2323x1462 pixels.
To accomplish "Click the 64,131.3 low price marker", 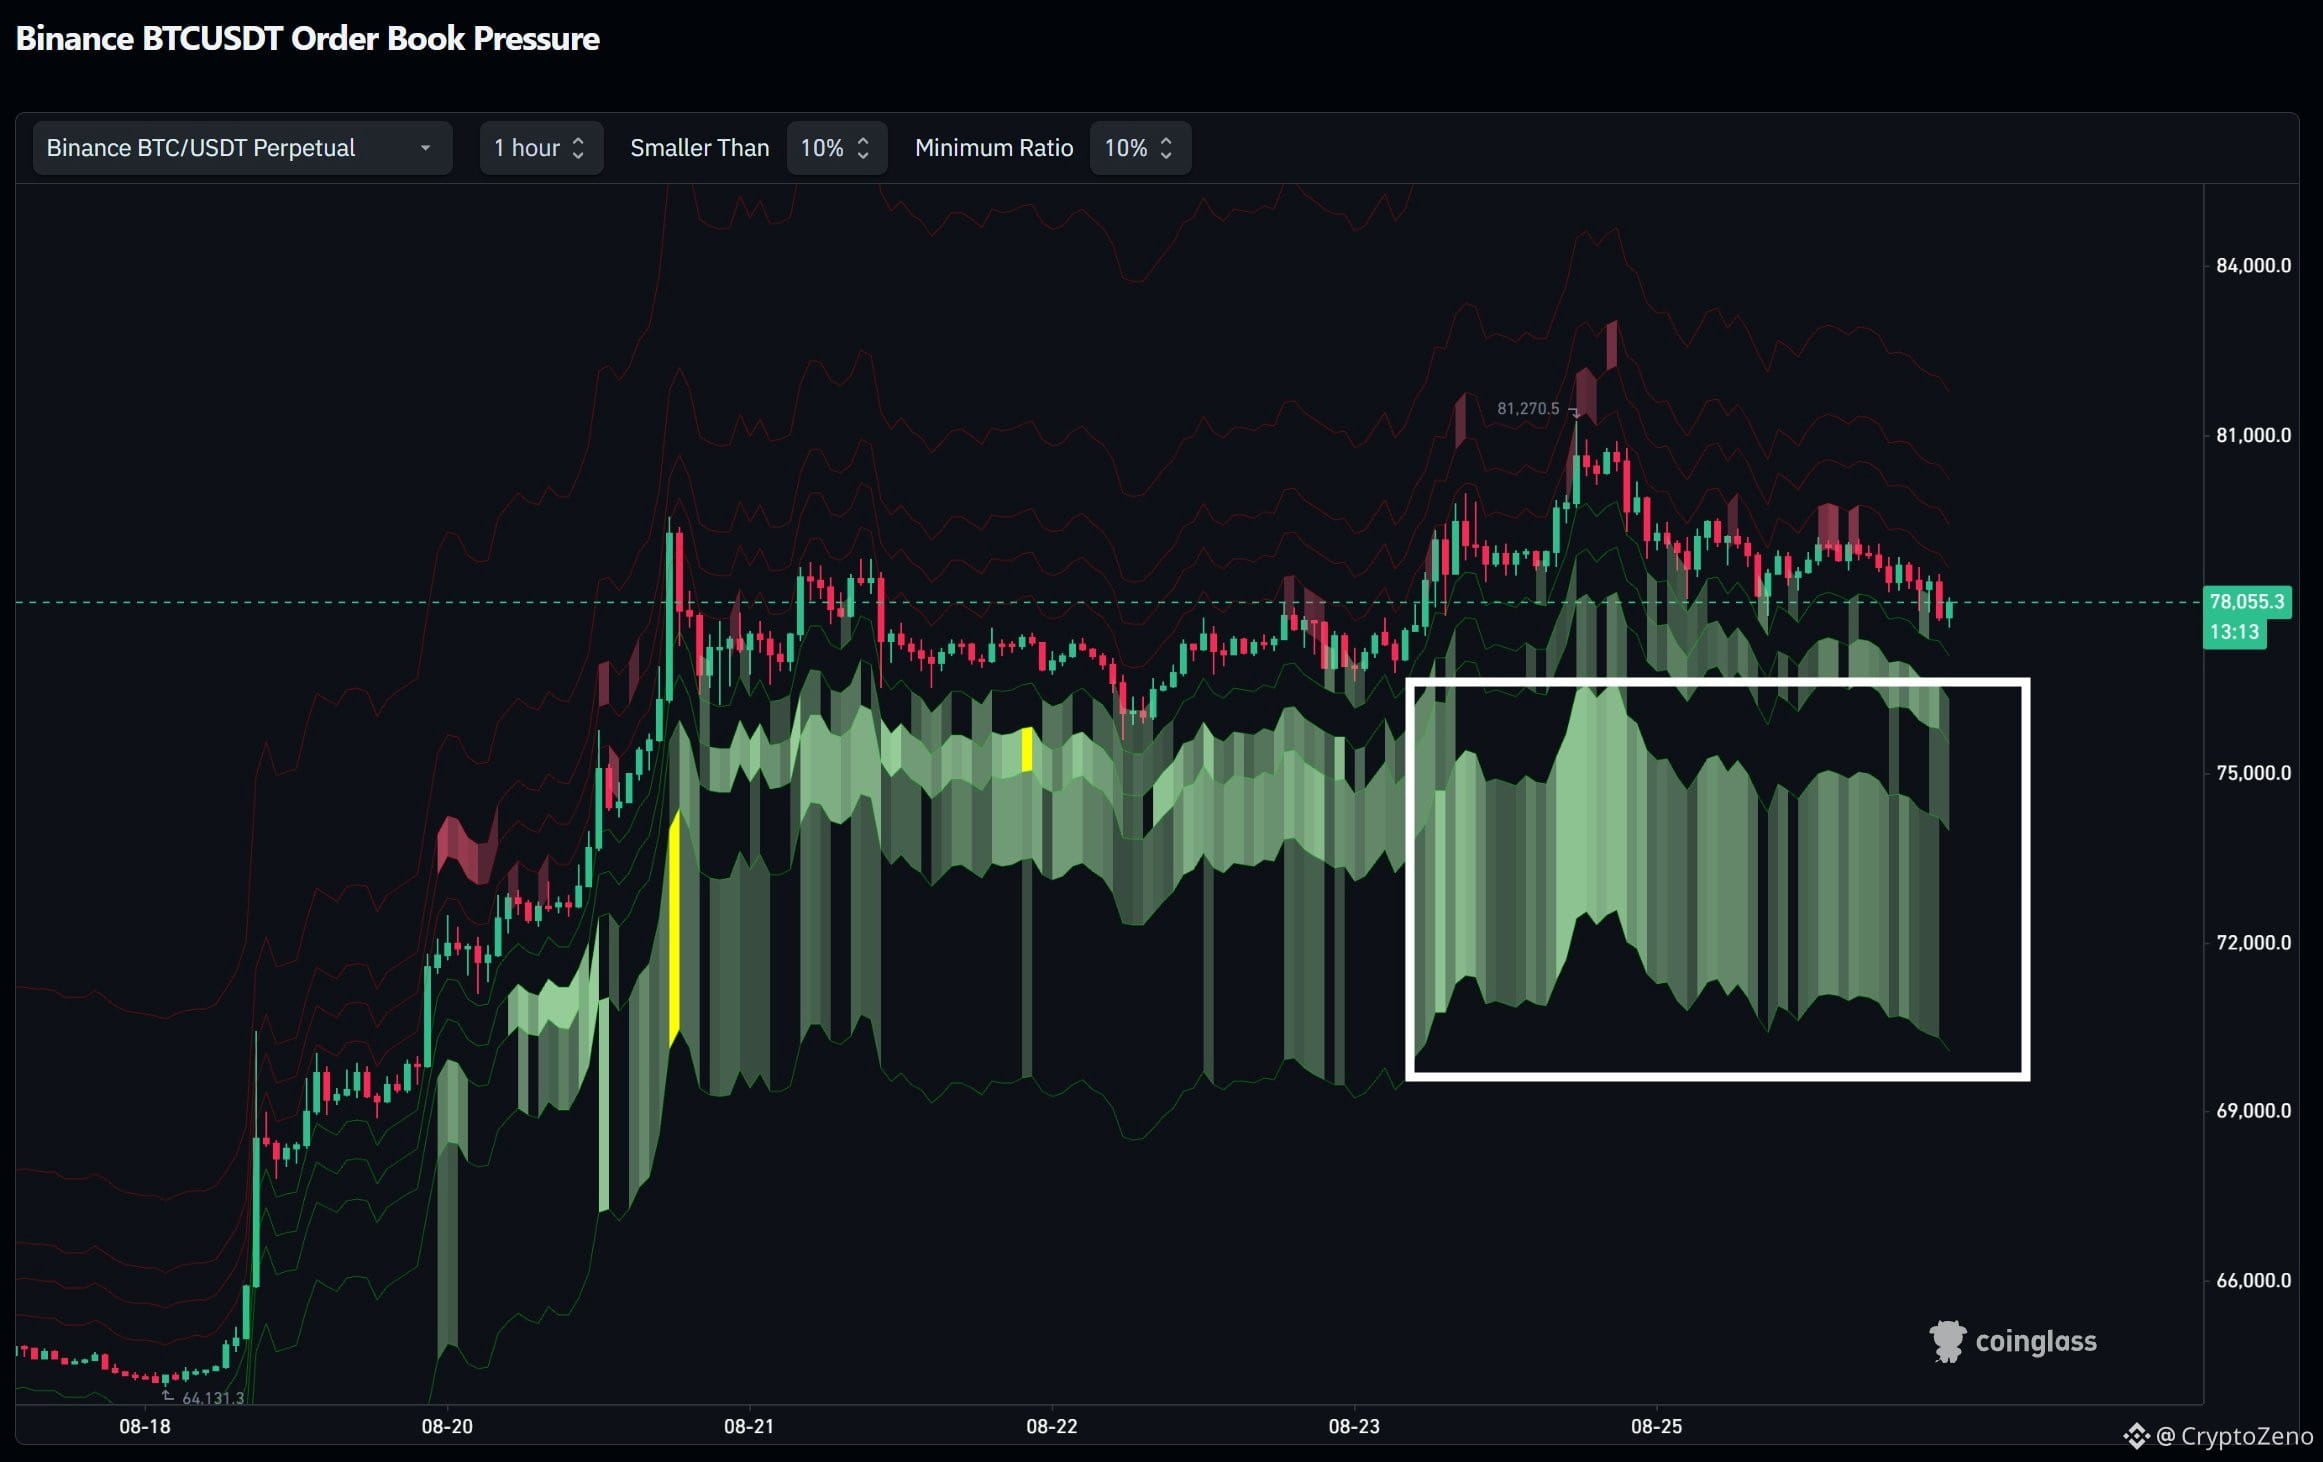I will [213, 1397].
